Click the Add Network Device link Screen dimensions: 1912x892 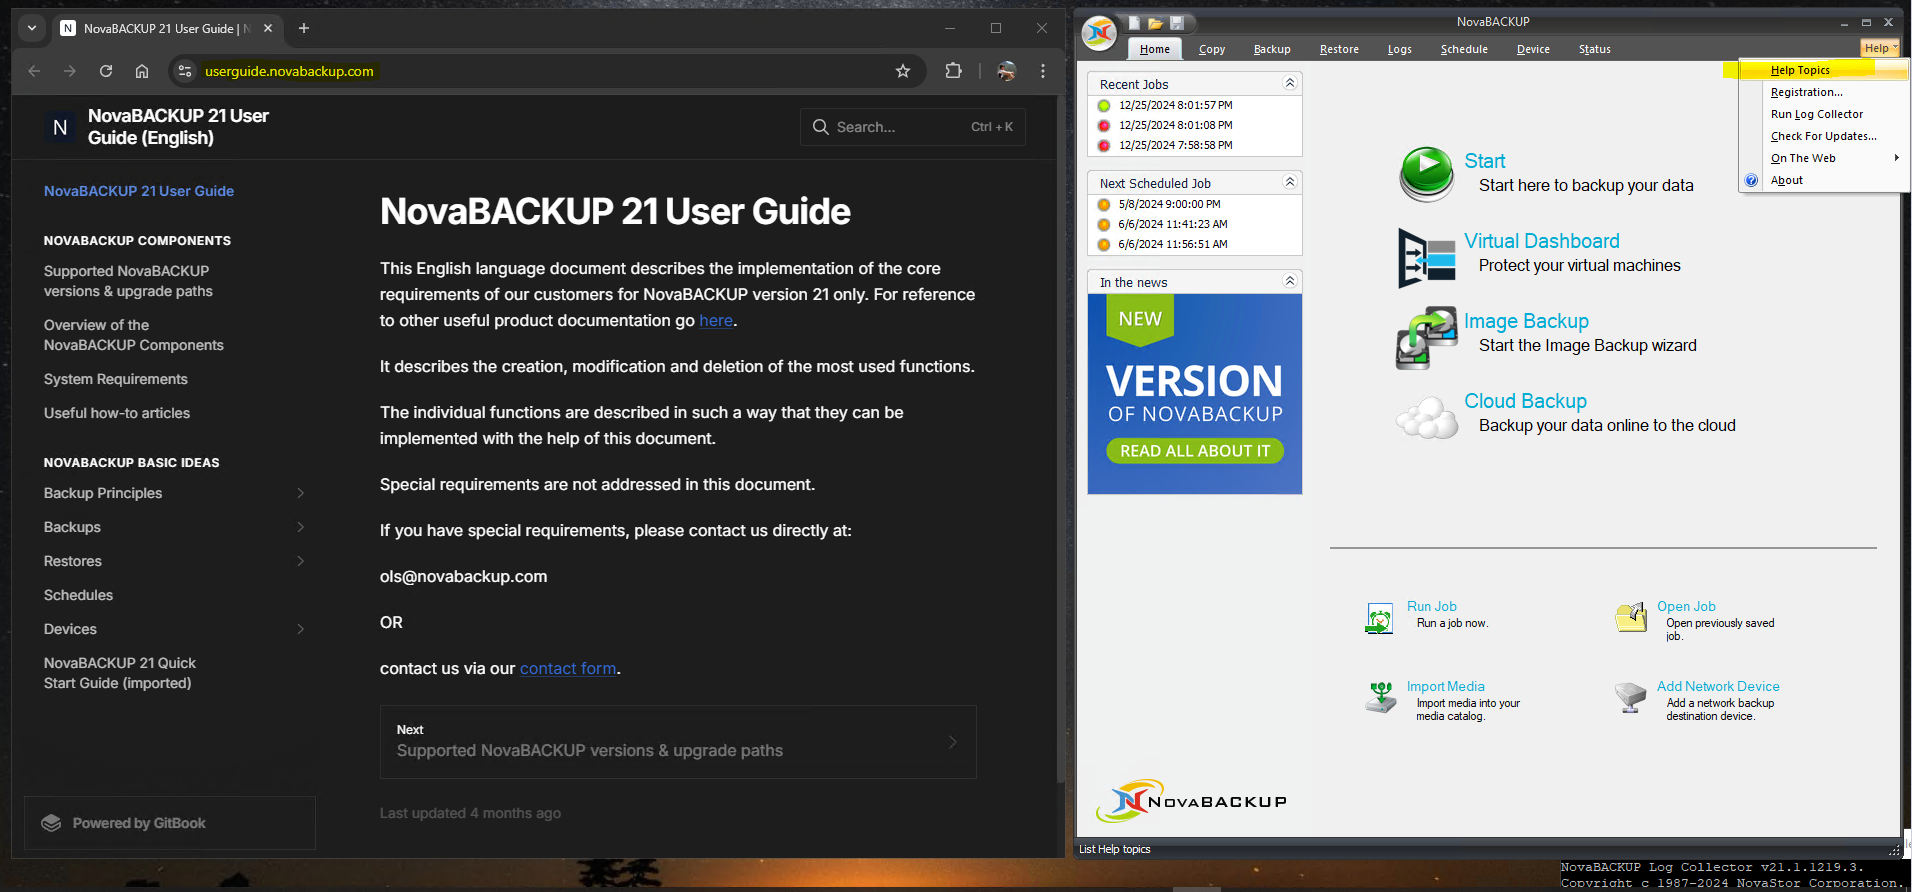pos(1718,687)
